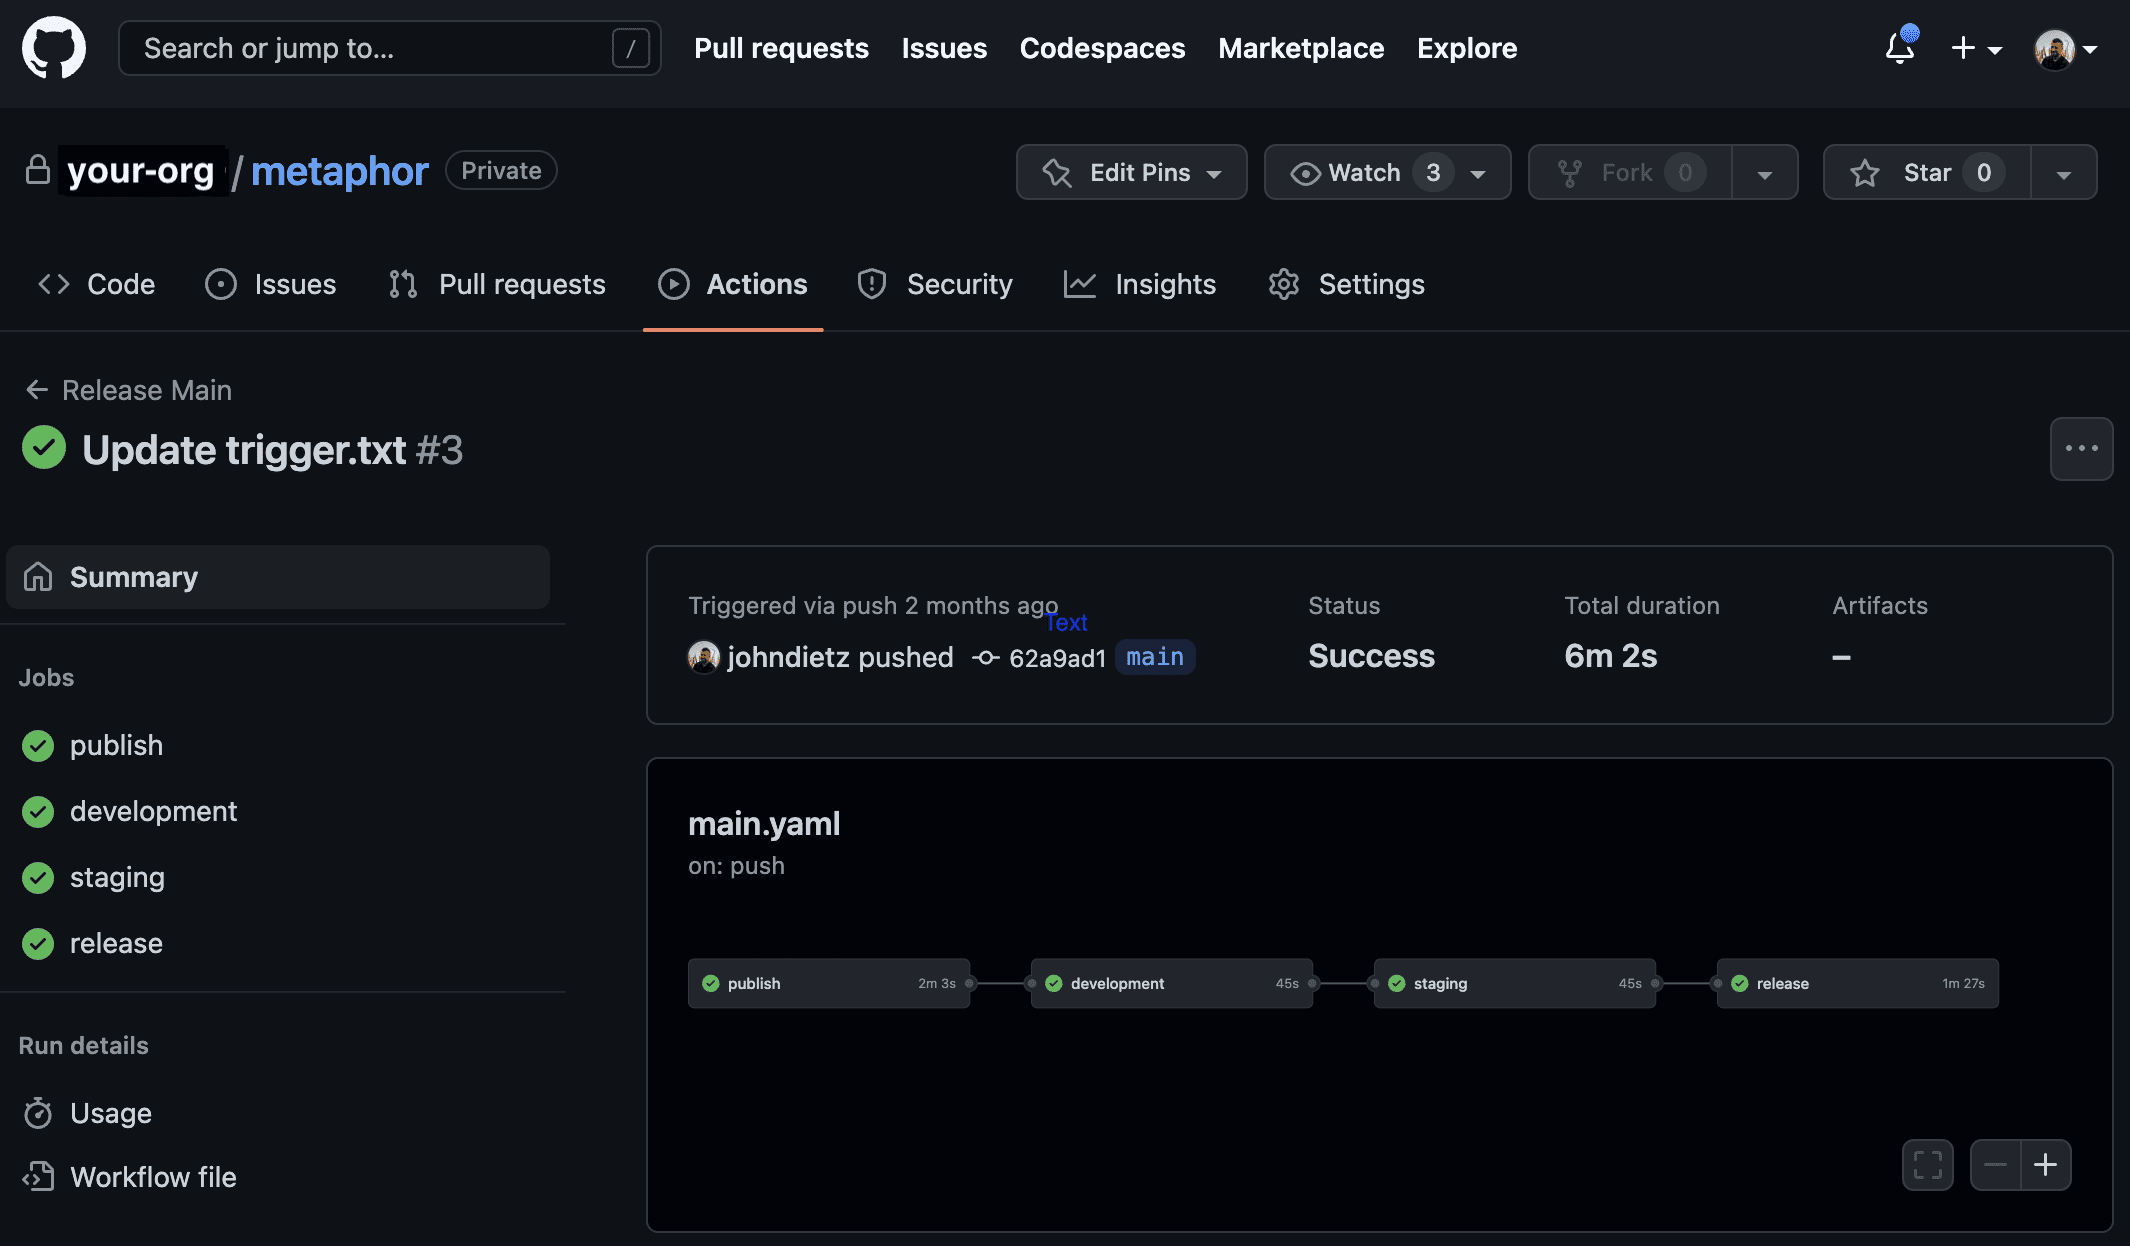Zoom in the workflow graph
The image size is (2130, 1246).
pos(2046,1165)
